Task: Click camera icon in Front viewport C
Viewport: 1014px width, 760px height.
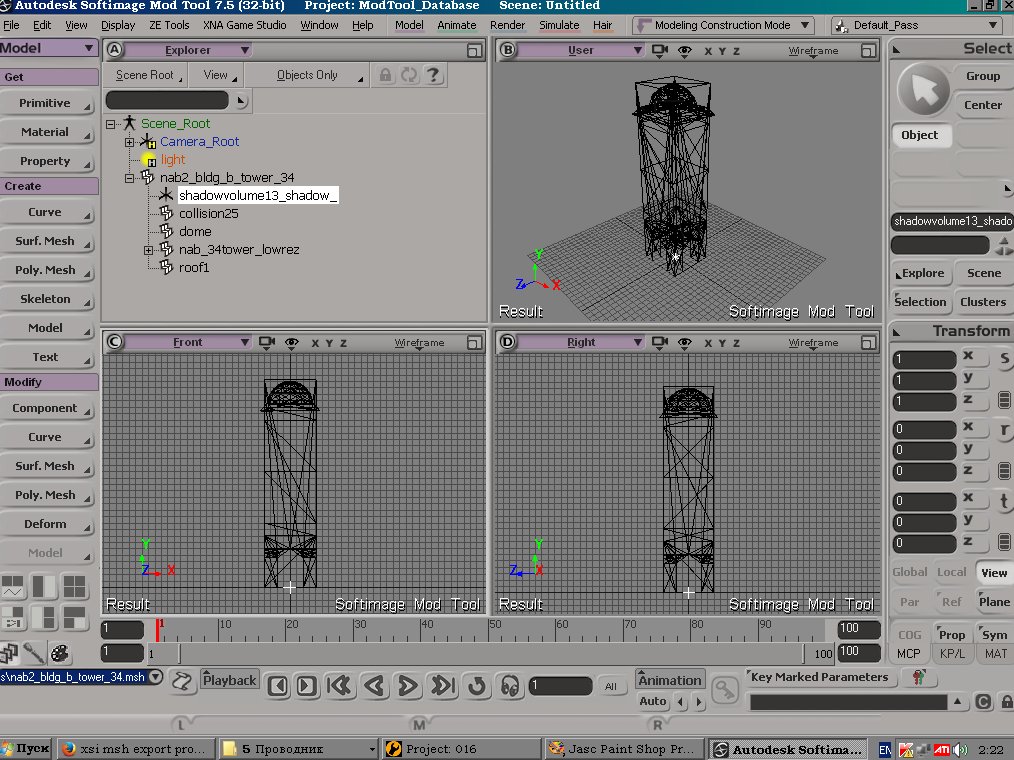Action: 266,342
